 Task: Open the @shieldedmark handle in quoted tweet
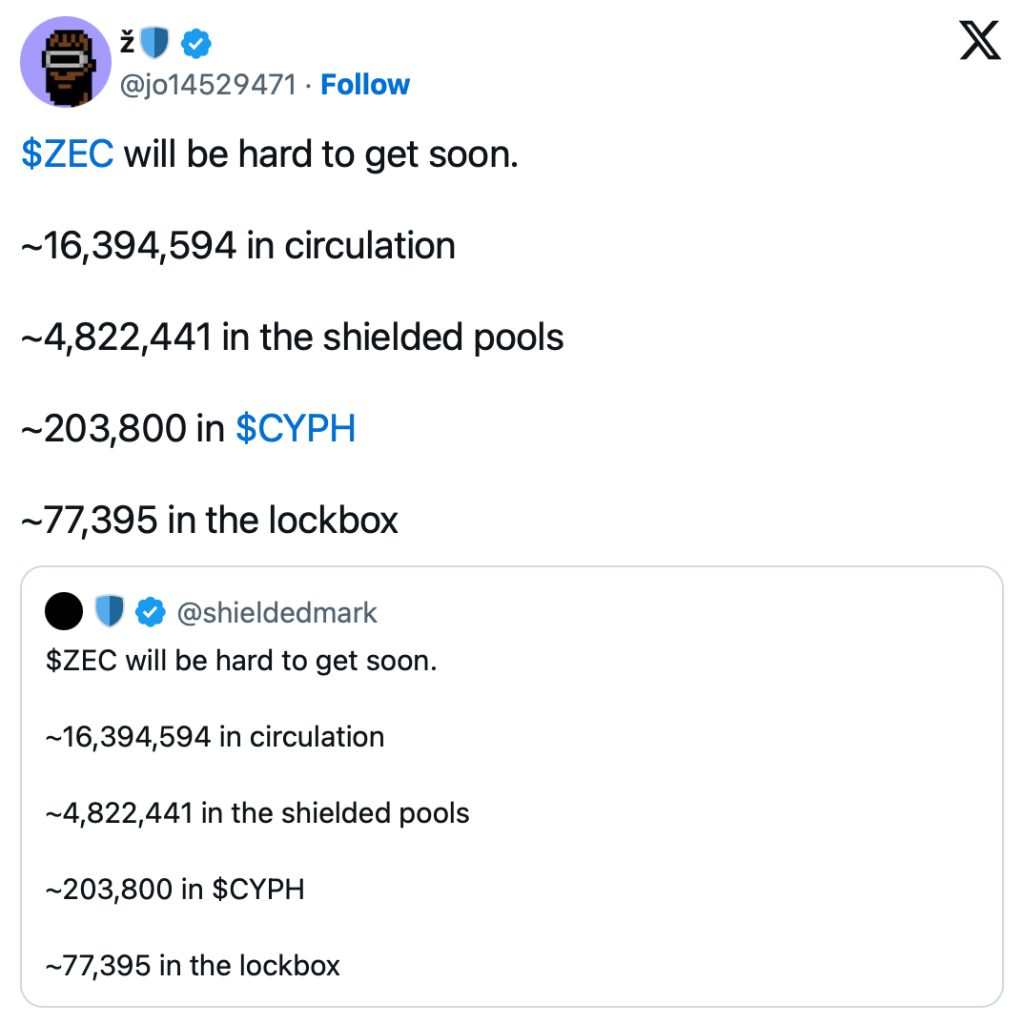coord(277,612)
